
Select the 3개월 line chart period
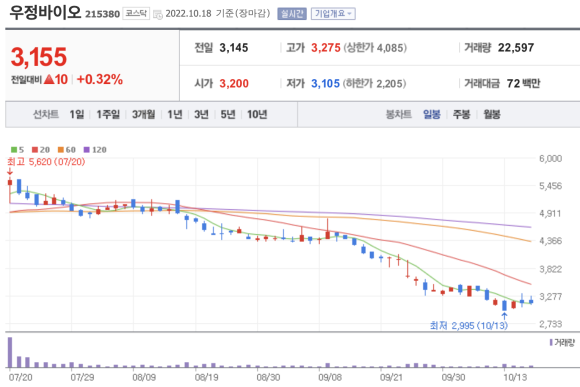[x=144, y=114]
